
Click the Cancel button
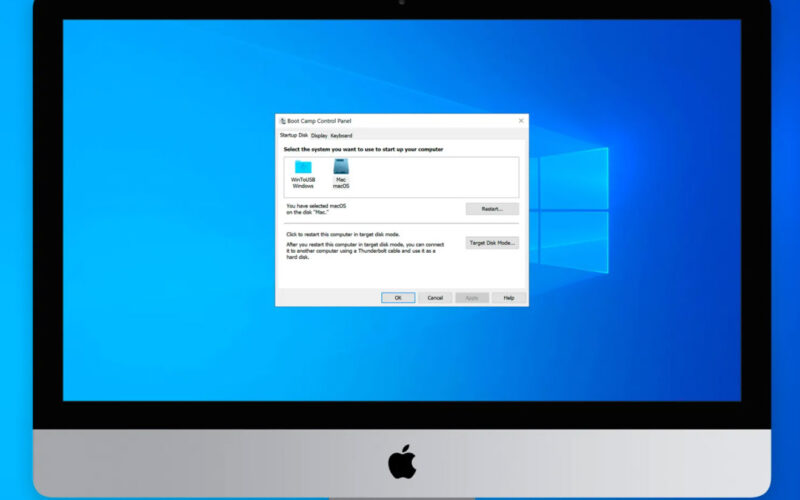click(x=435, y=297)
